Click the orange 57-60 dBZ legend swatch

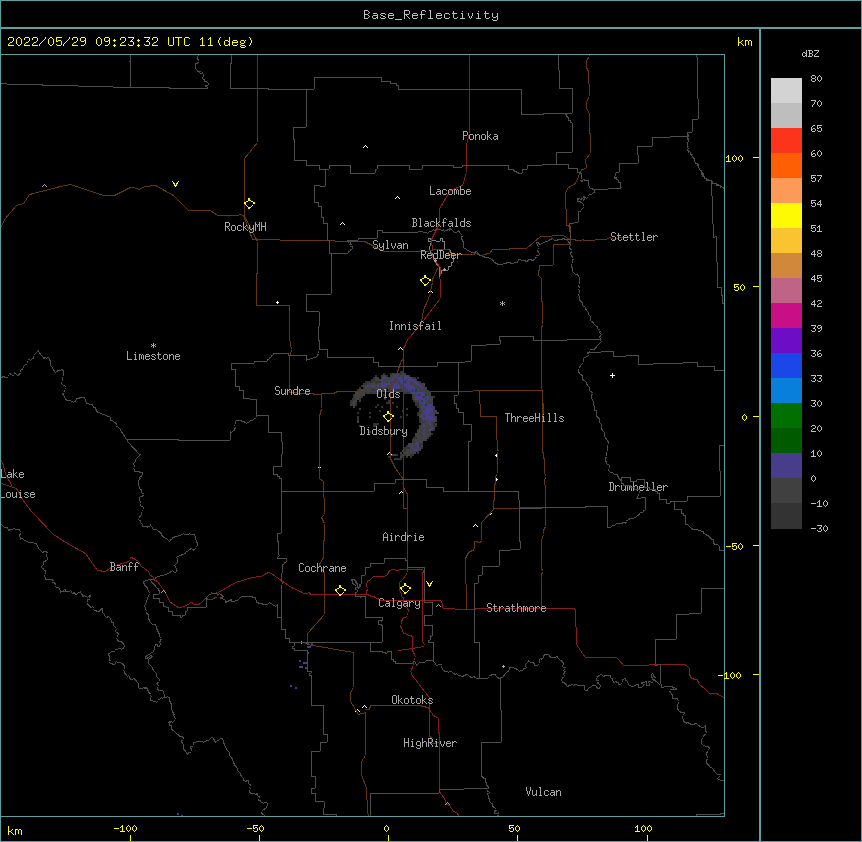tap(786, 165)
